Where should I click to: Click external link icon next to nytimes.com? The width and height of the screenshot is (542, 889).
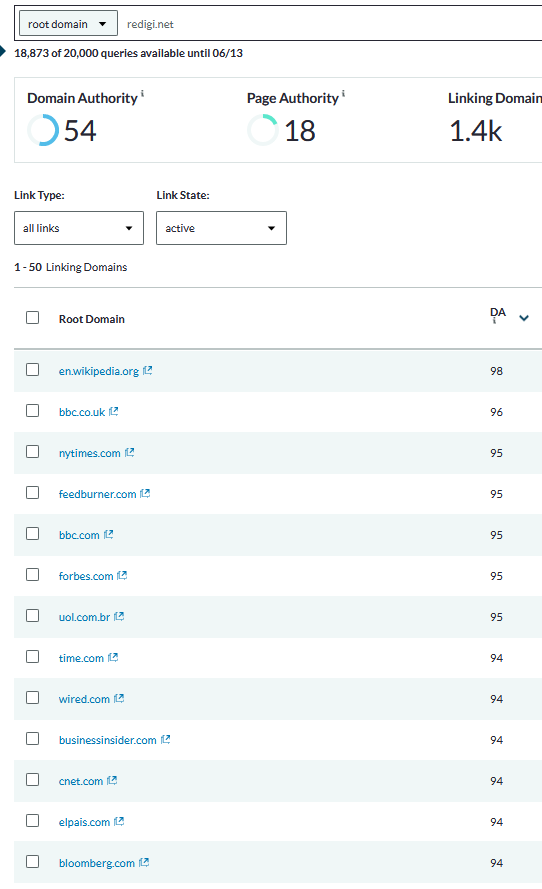coord(129,452)
